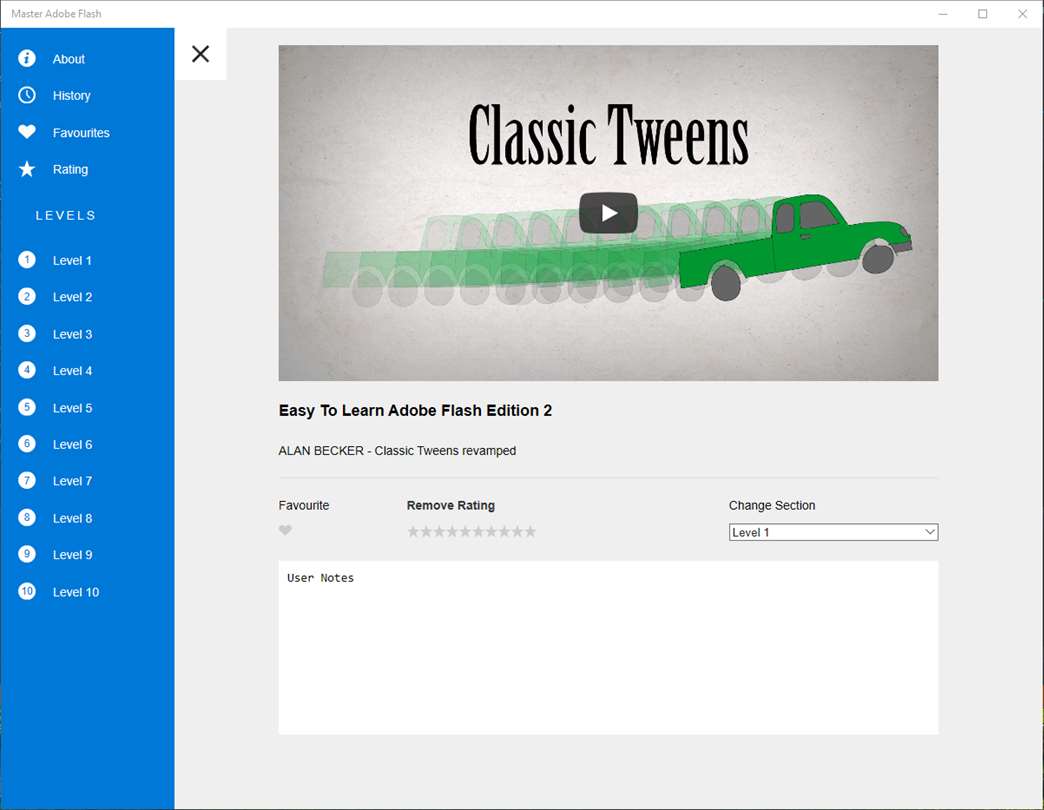
Task: Go to Level 1 numbered circle icon
Action: 27,260
